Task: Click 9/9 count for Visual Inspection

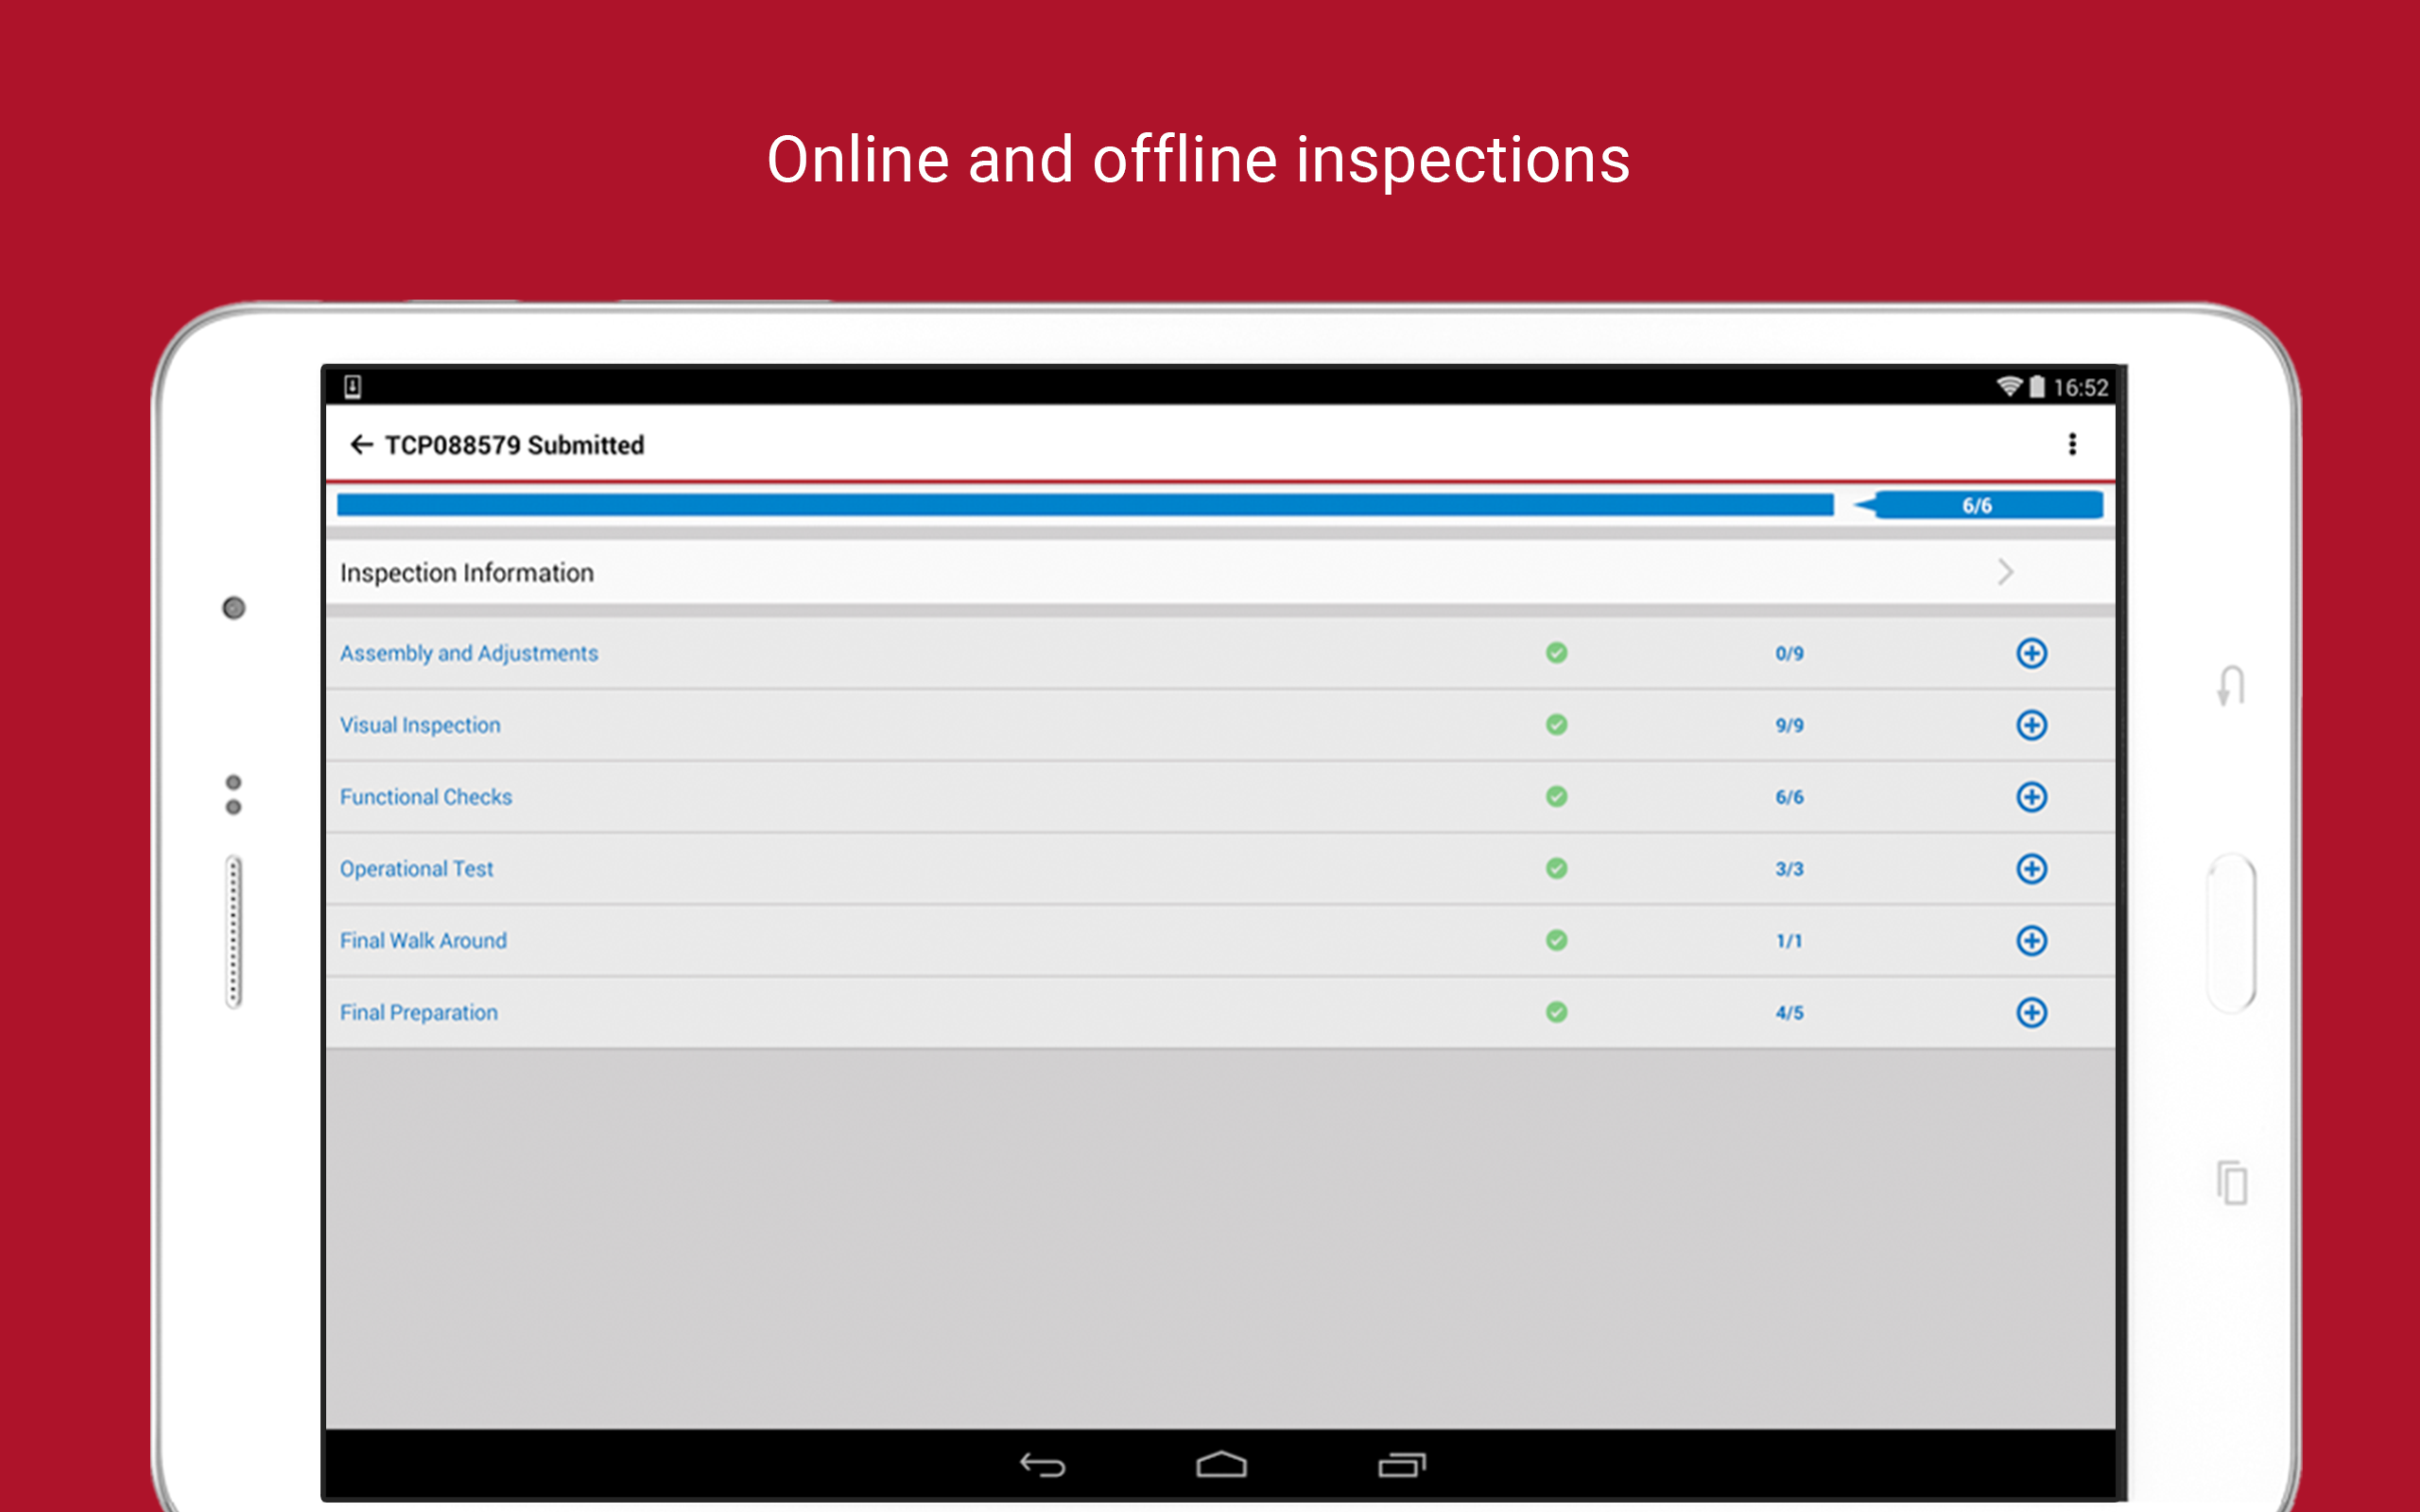Action: (1789, 726)
